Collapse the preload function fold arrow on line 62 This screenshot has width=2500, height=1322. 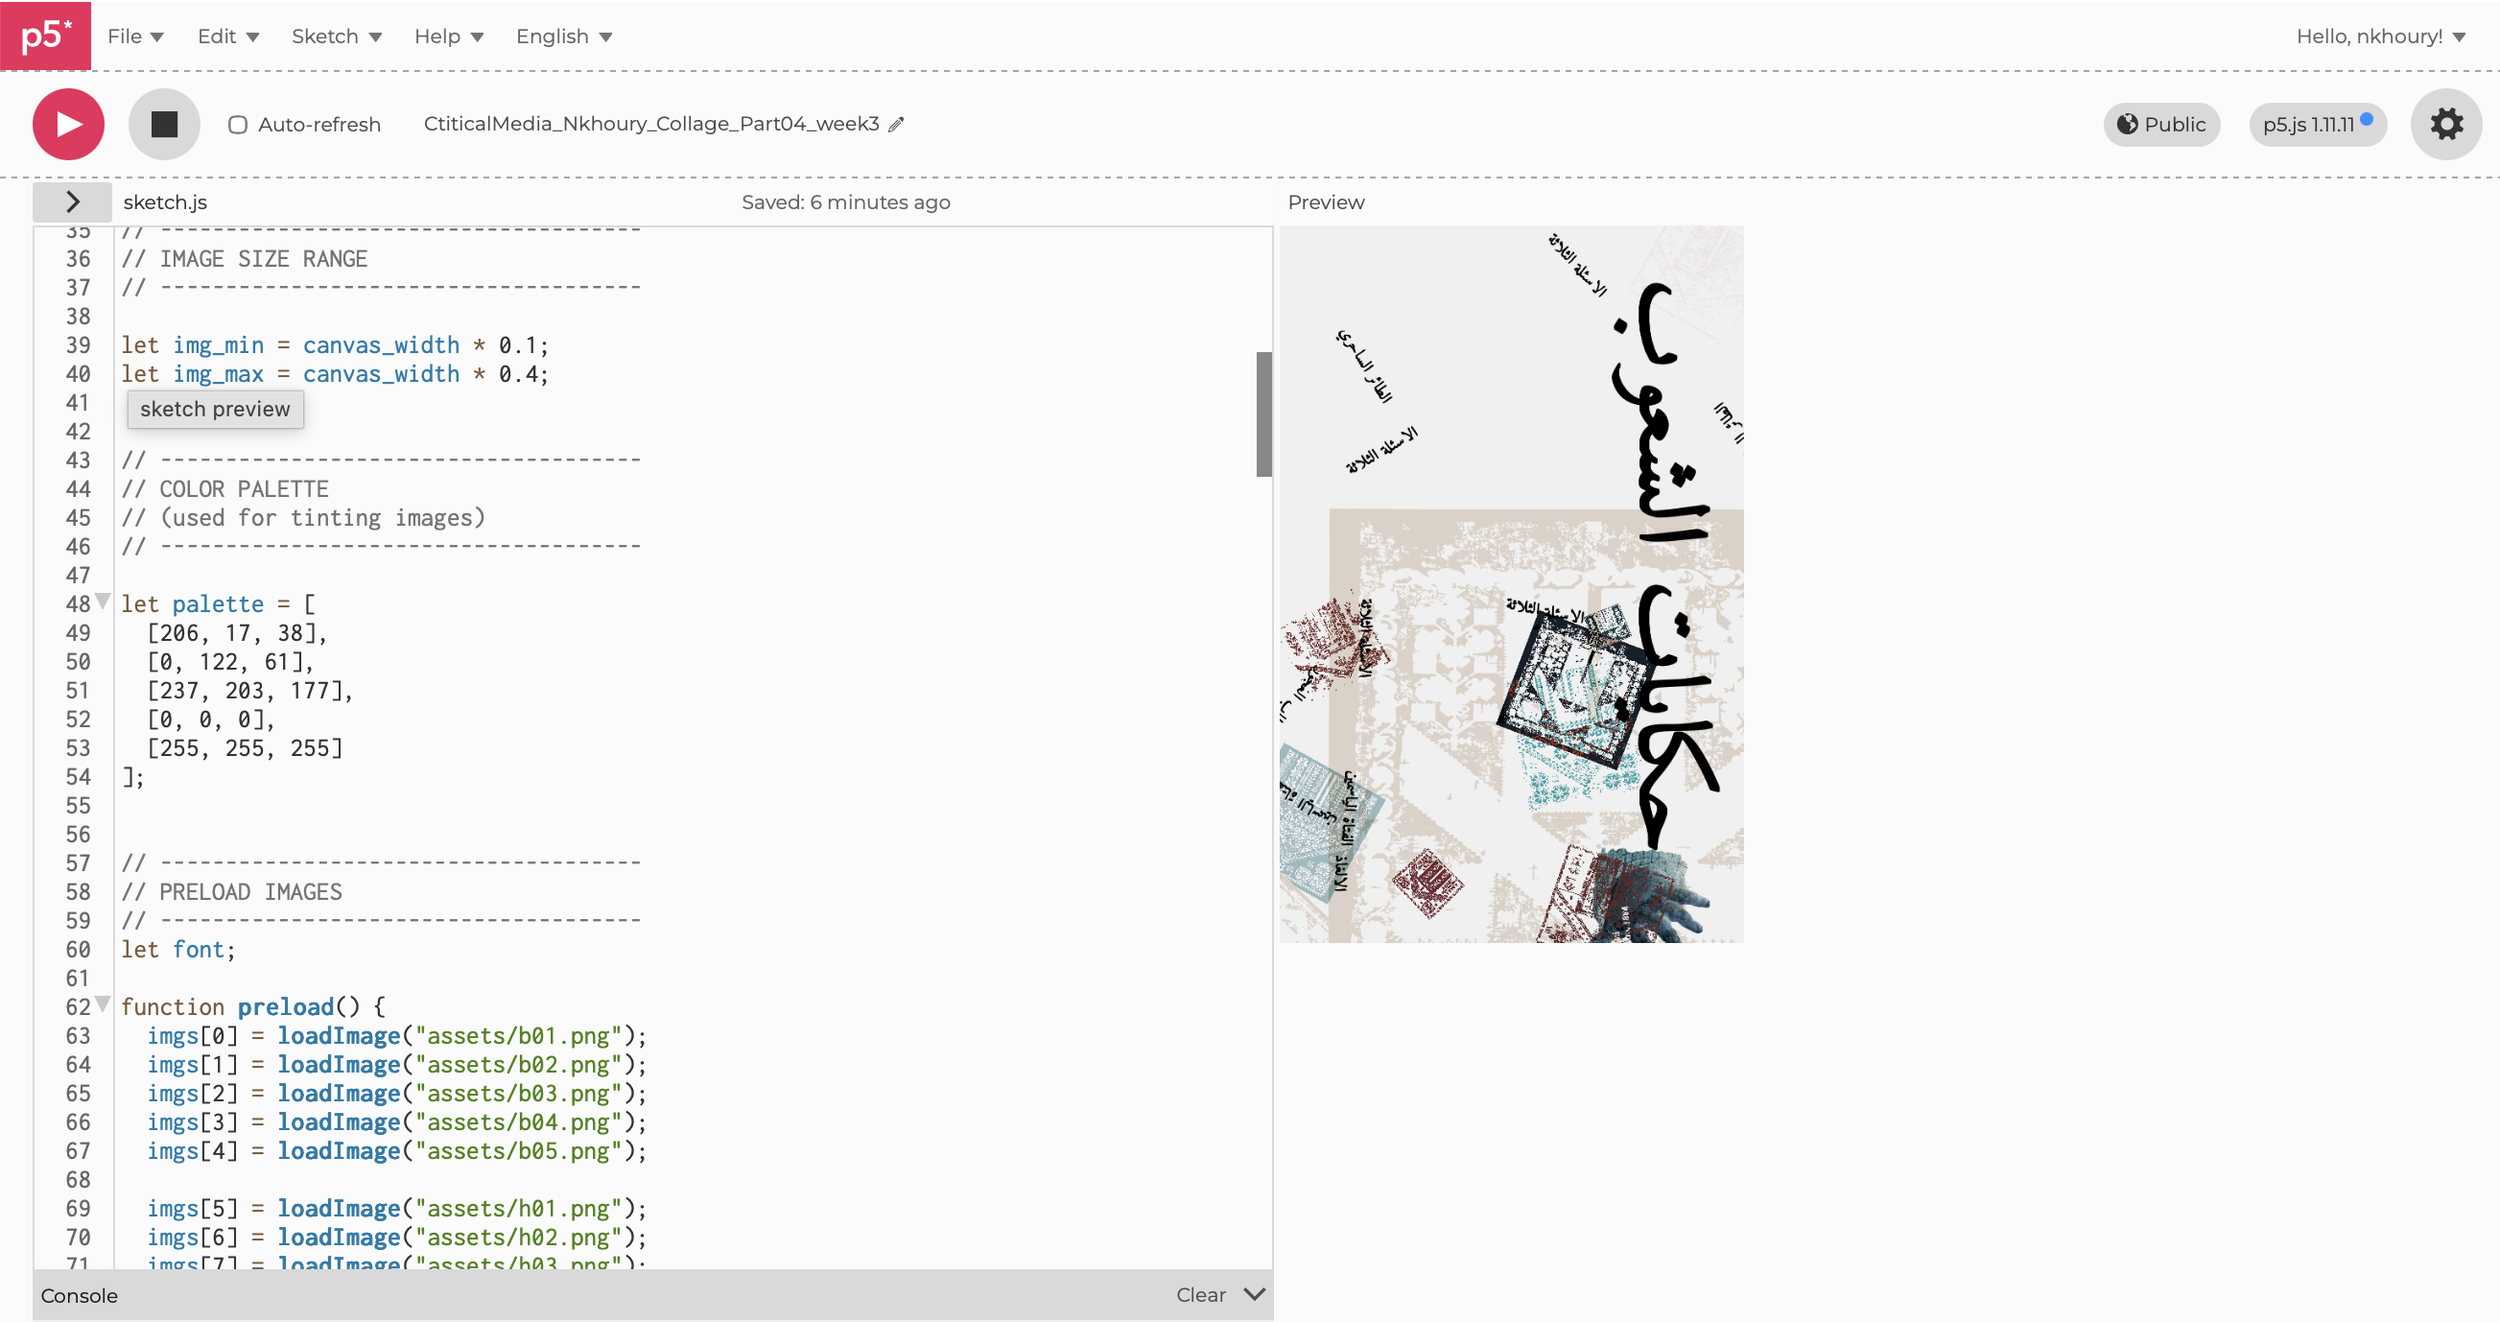(102, 1005)
